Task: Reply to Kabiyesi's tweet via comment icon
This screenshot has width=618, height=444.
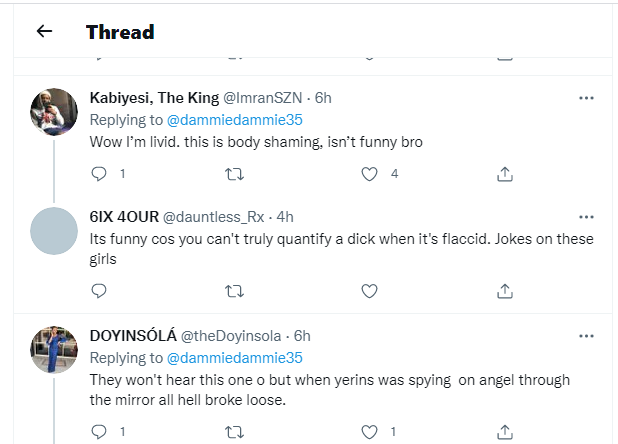Action: [x=98, y=174]
